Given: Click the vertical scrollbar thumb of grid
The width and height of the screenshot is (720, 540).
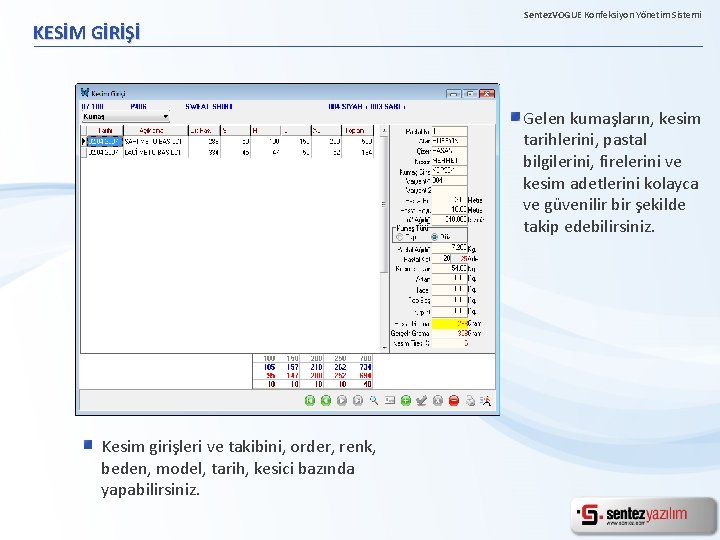Looking at the screenshot, I should [x=384, y=204].
